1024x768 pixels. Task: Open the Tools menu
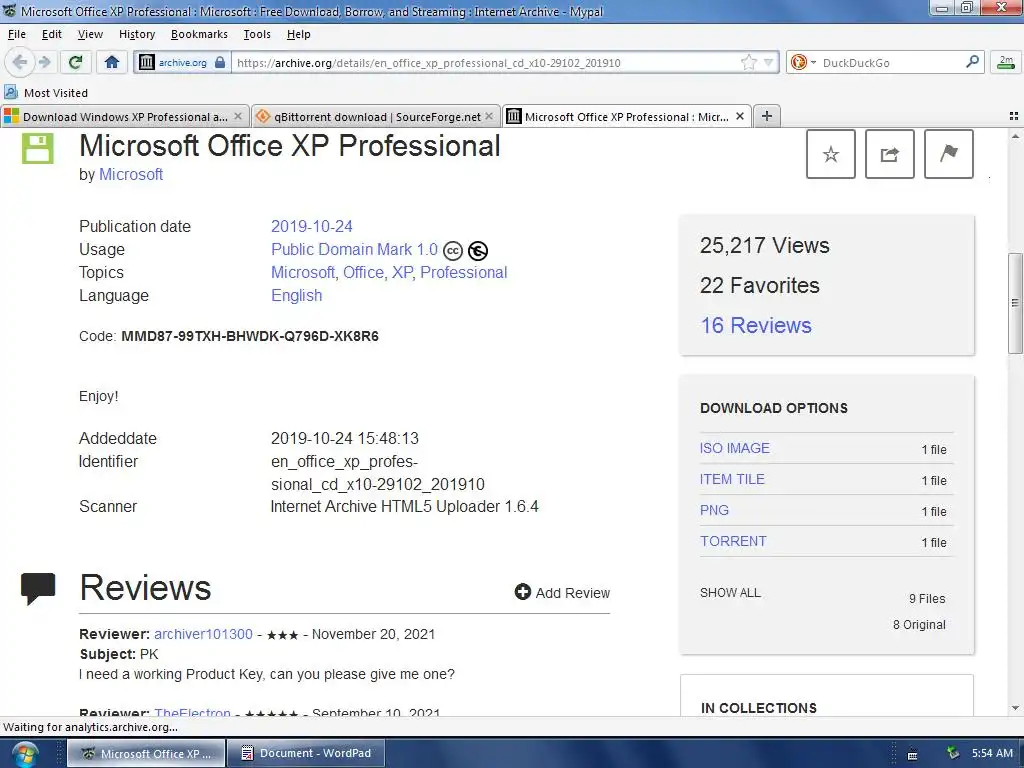click(257, 34)
